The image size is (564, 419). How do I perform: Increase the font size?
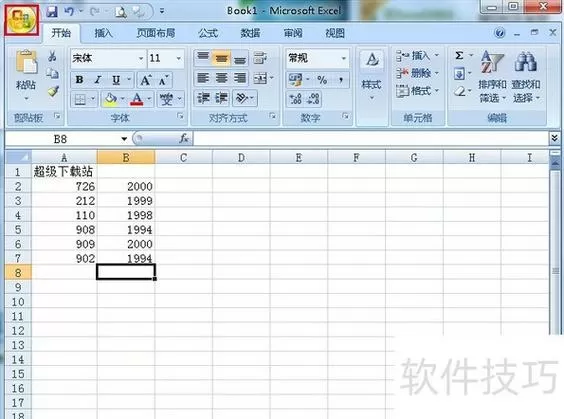click(145, 80)
